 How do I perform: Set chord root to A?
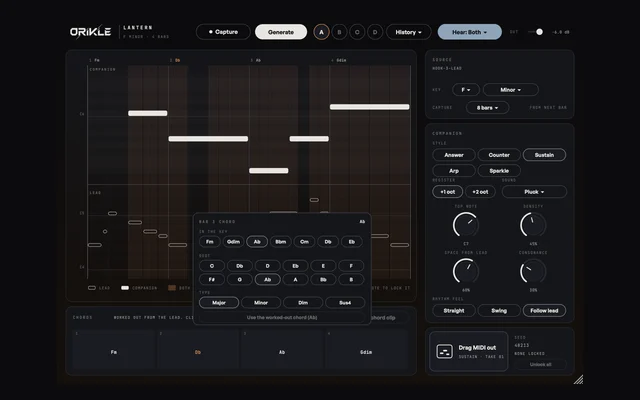coord(296,280)
